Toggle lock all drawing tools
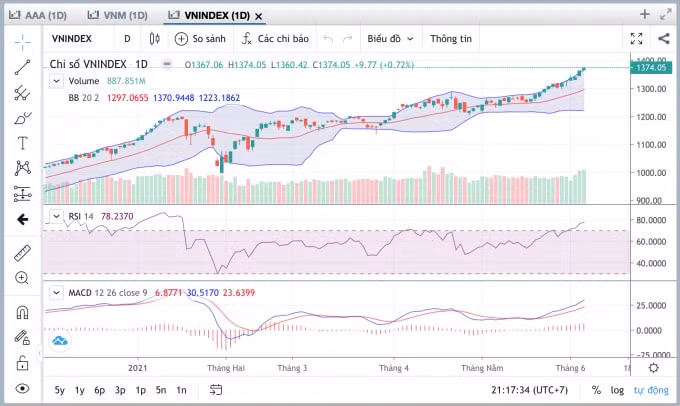The image size is (680, 406). point(22,363)
